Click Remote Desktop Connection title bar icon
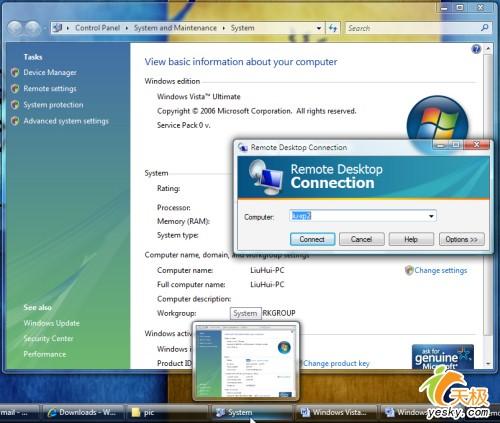This screenshot has width=500, height=423. (243, 147)
